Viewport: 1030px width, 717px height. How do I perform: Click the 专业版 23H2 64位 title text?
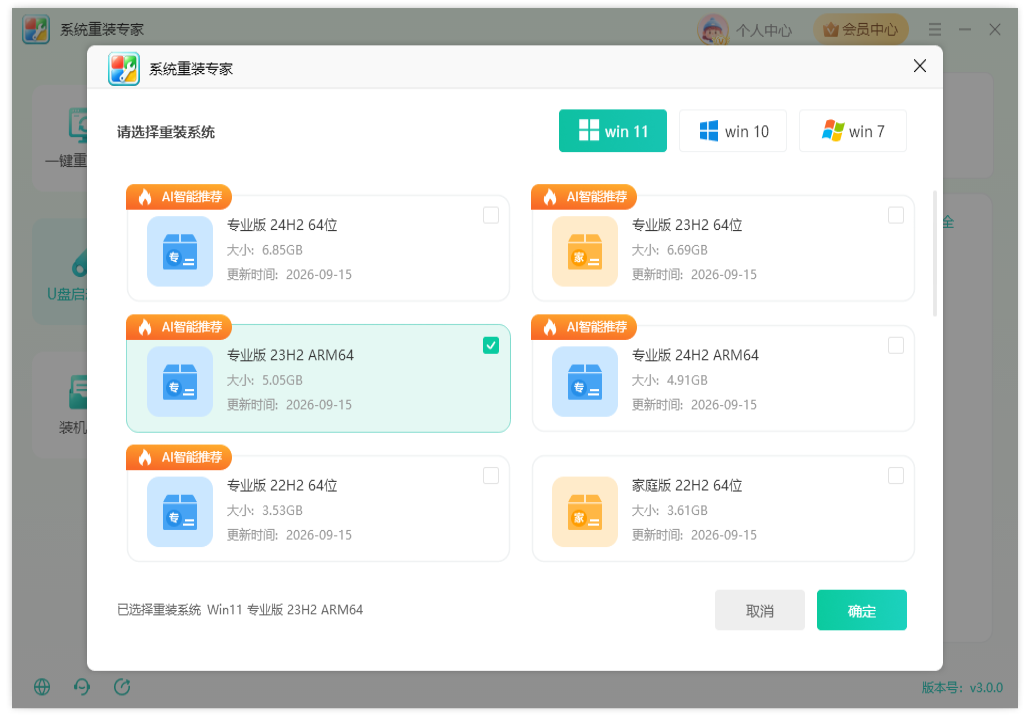point(686,225)
